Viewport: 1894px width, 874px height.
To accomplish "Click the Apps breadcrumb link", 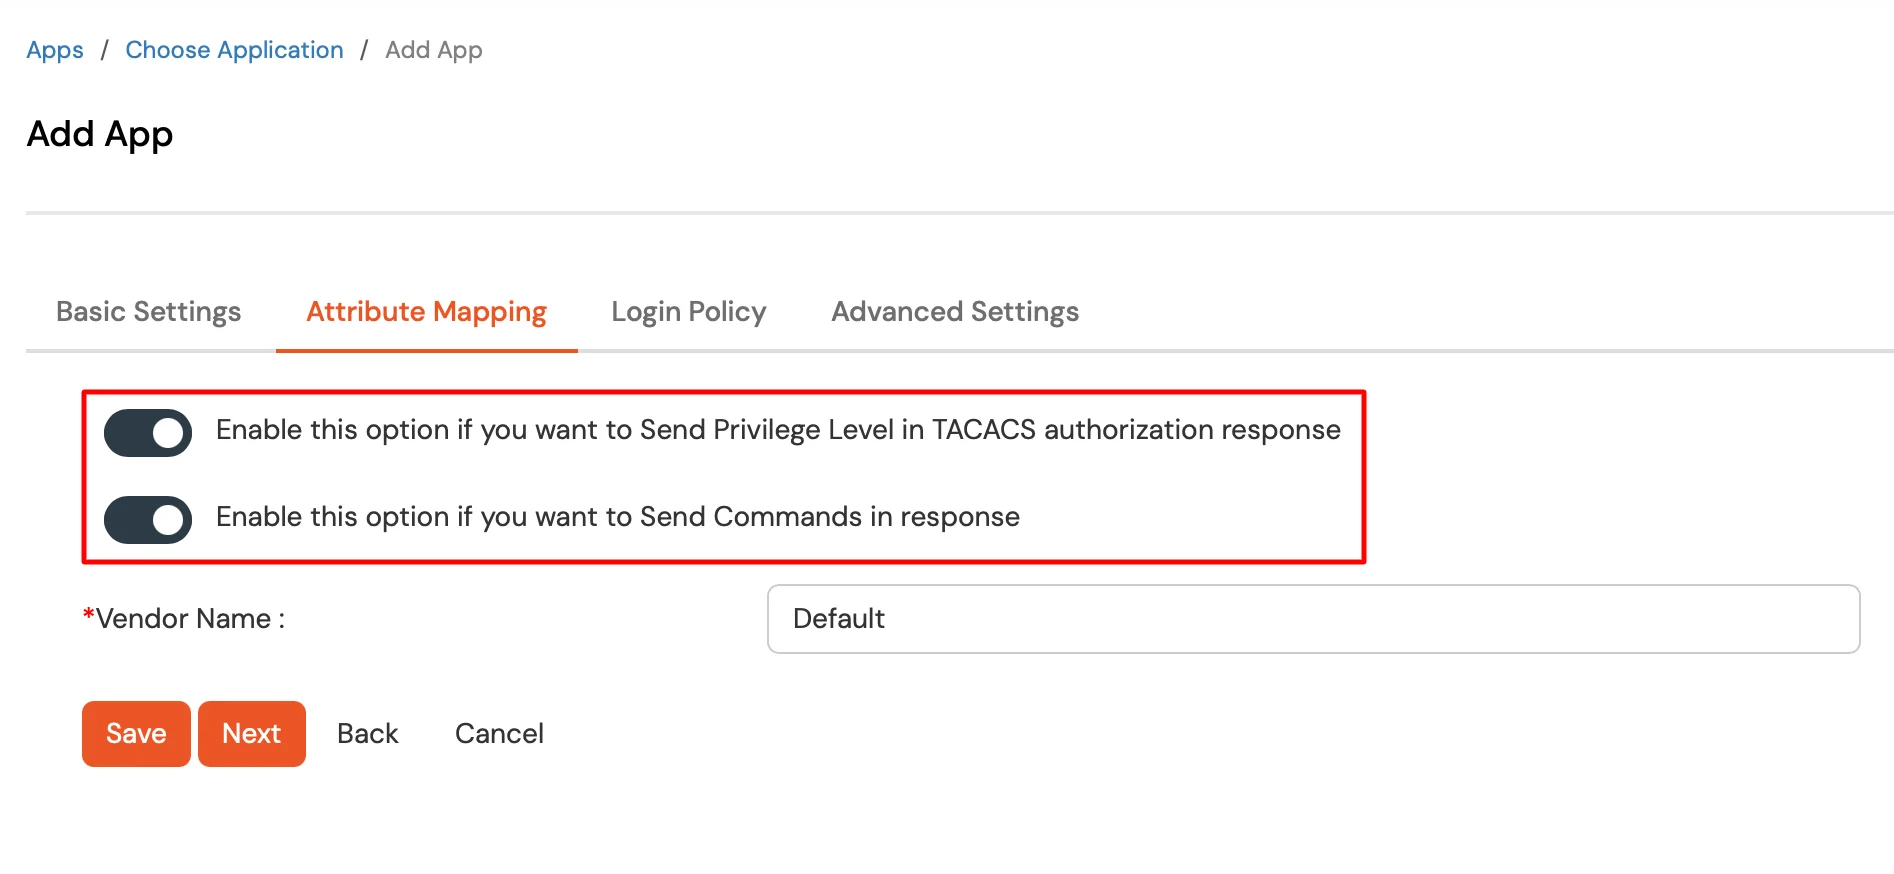I will tap(55, 50).
